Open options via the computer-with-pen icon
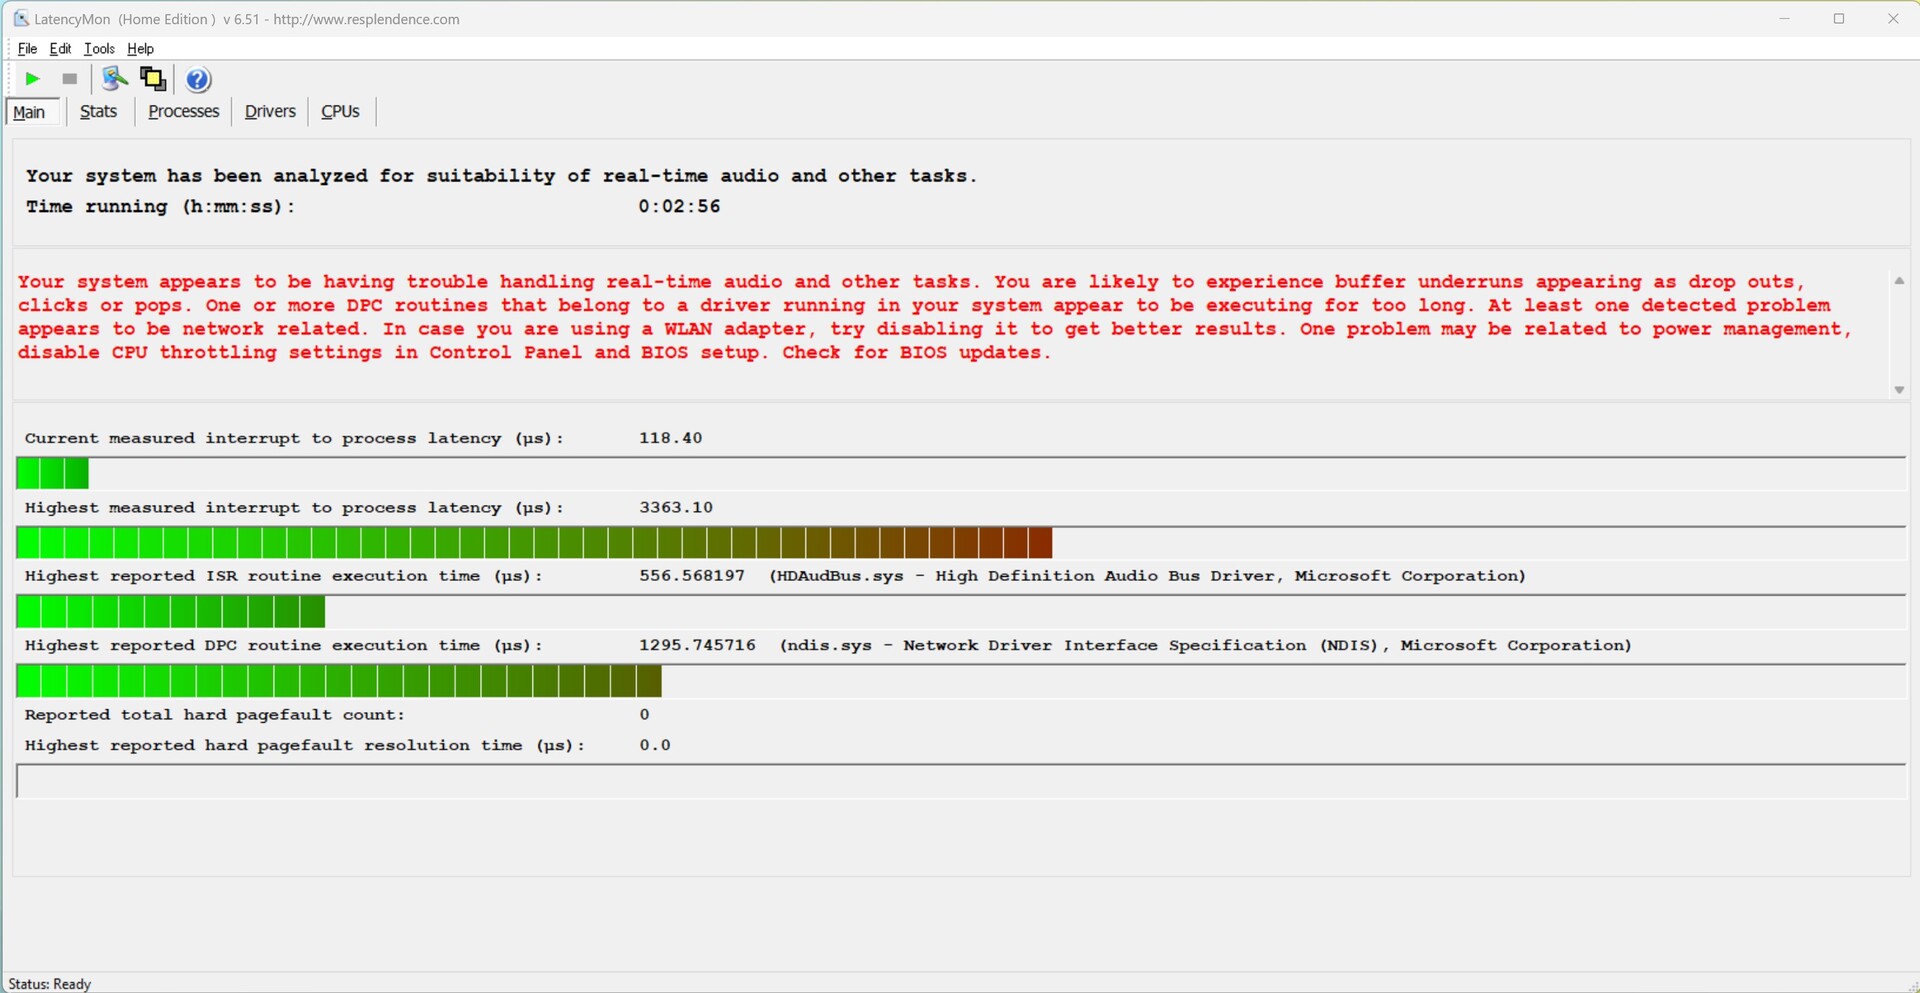1920x993 pixels. [x=115, y=79]
